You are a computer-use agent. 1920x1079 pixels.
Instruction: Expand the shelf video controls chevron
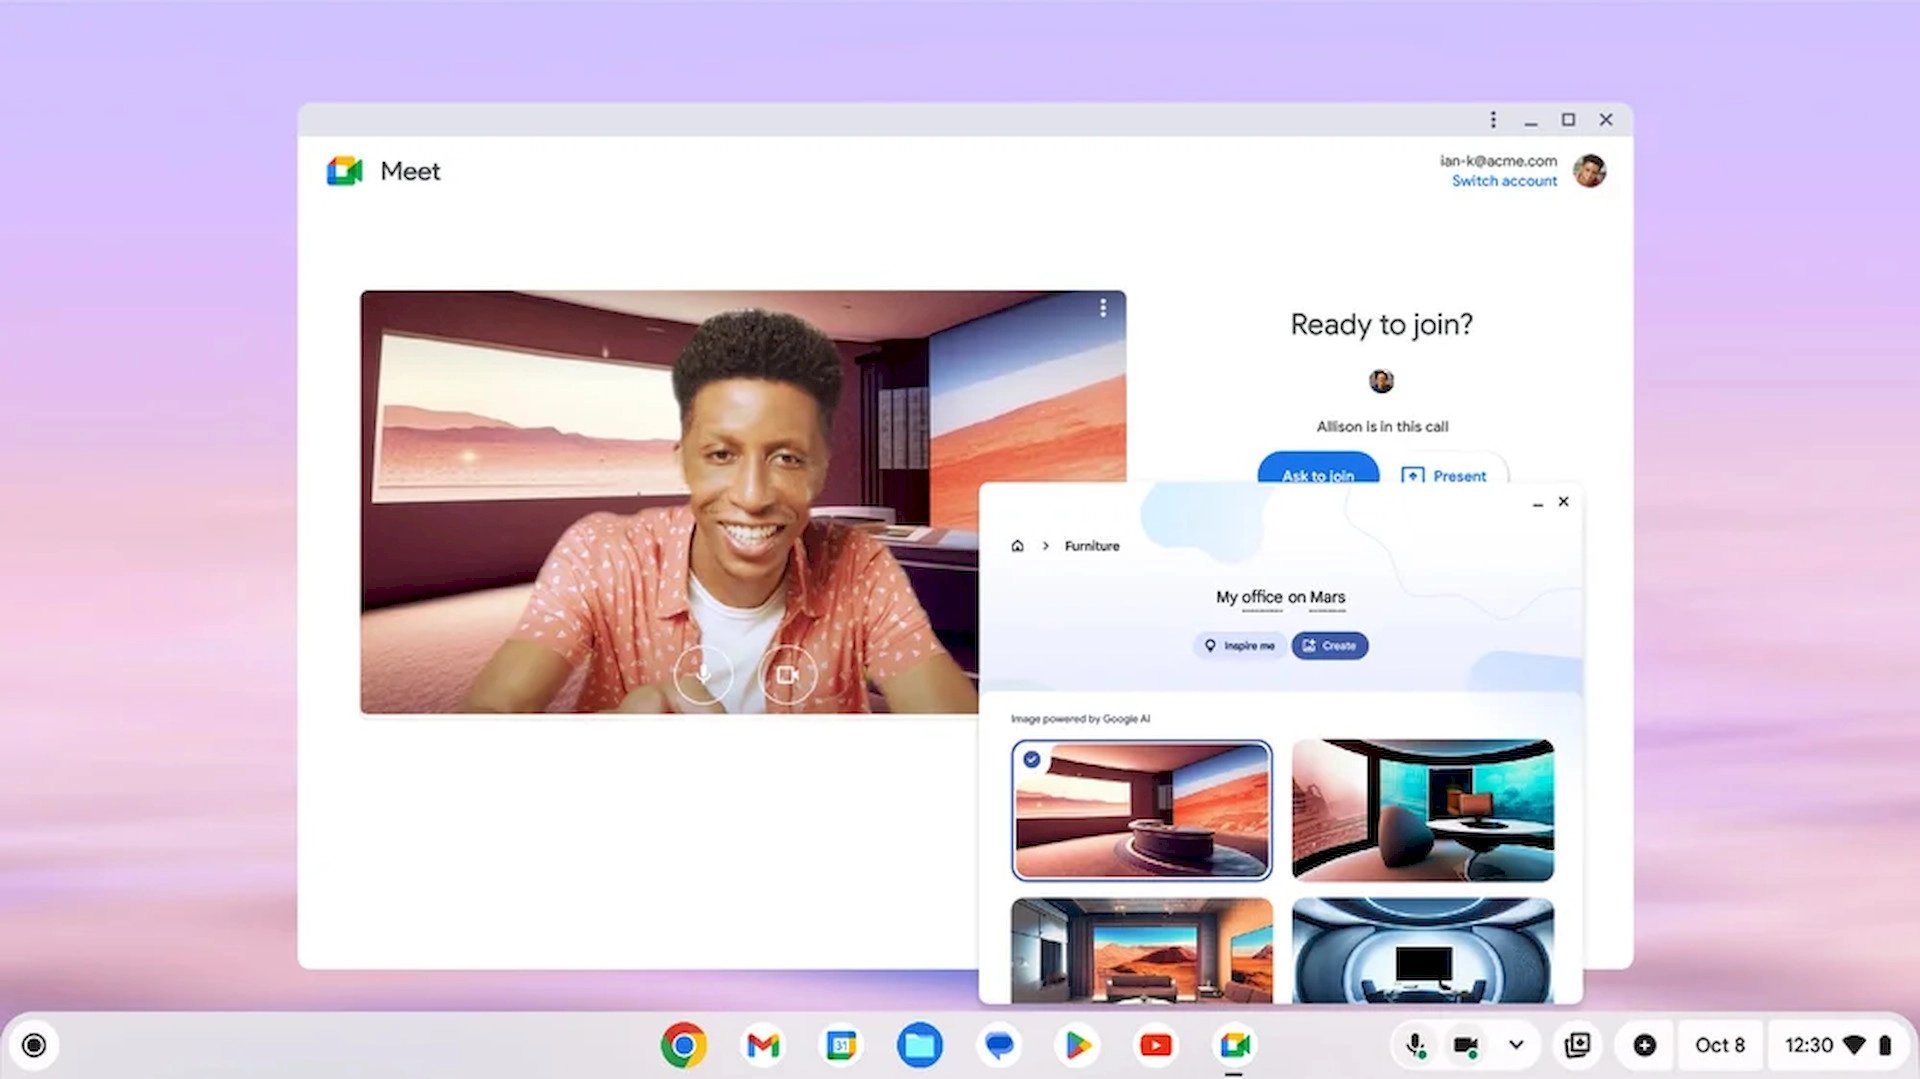click(1516, 1045)
